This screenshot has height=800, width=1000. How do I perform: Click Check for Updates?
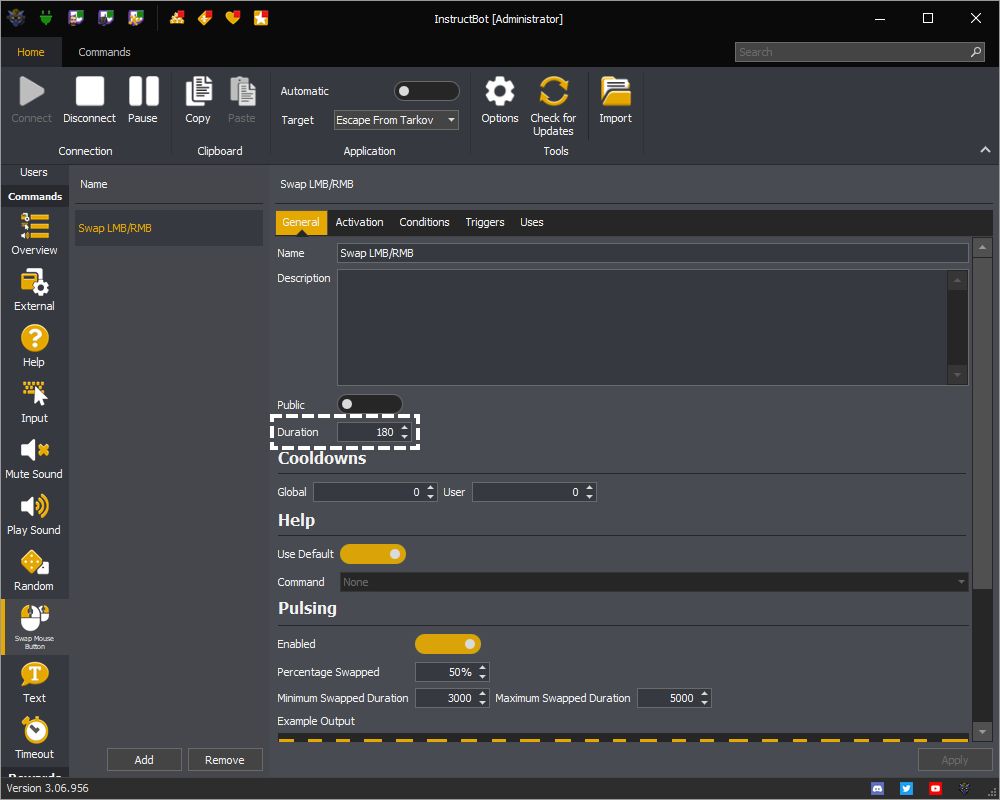pos(553,106)
